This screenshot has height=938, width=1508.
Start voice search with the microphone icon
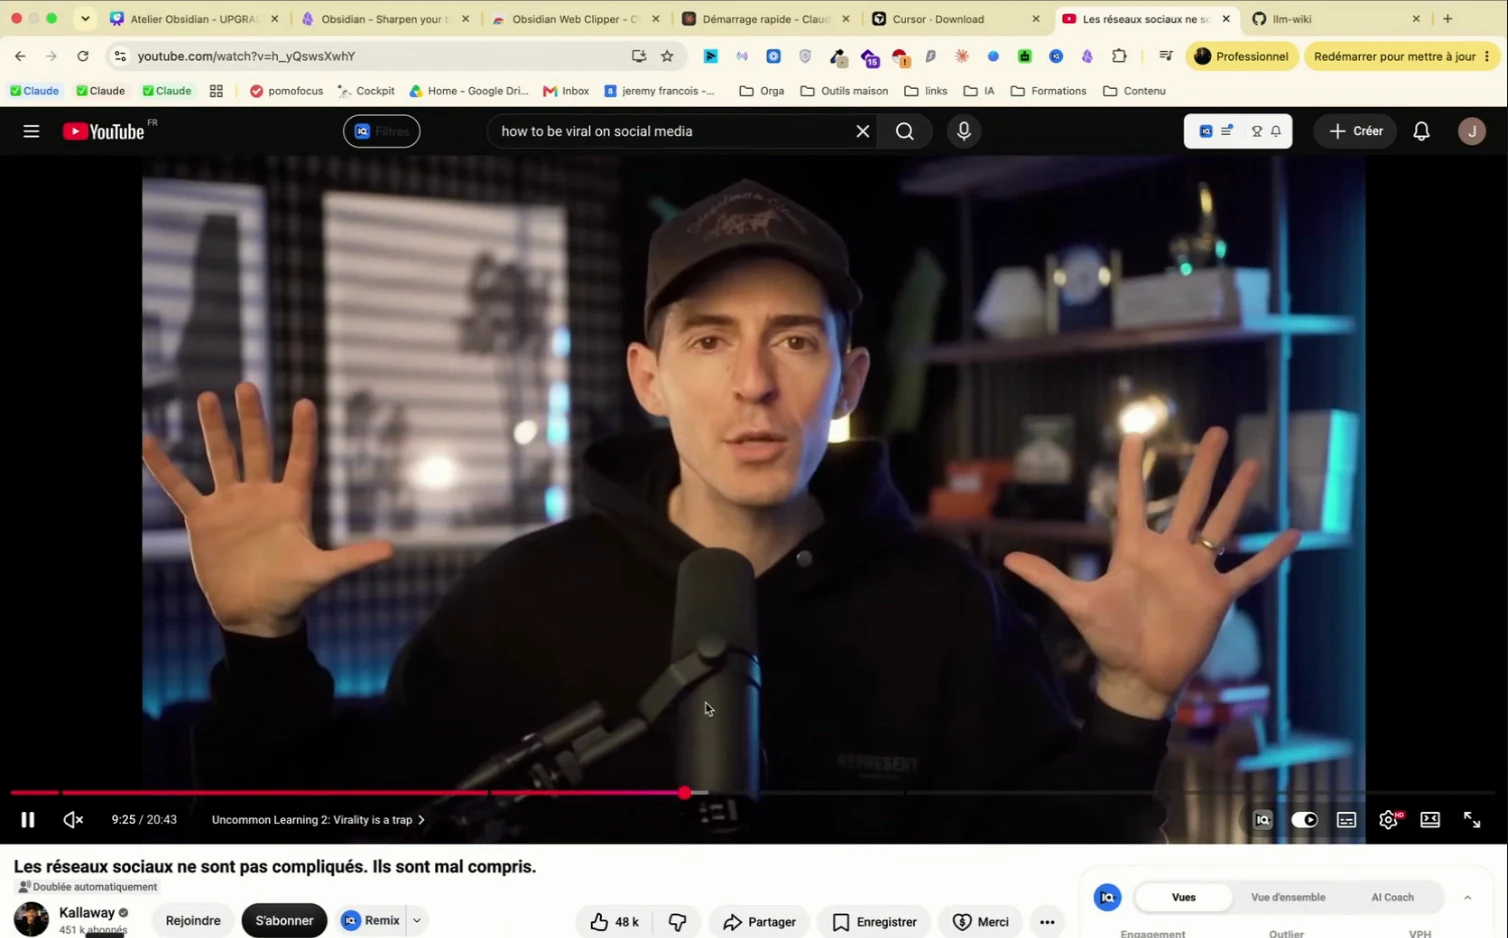964,131
